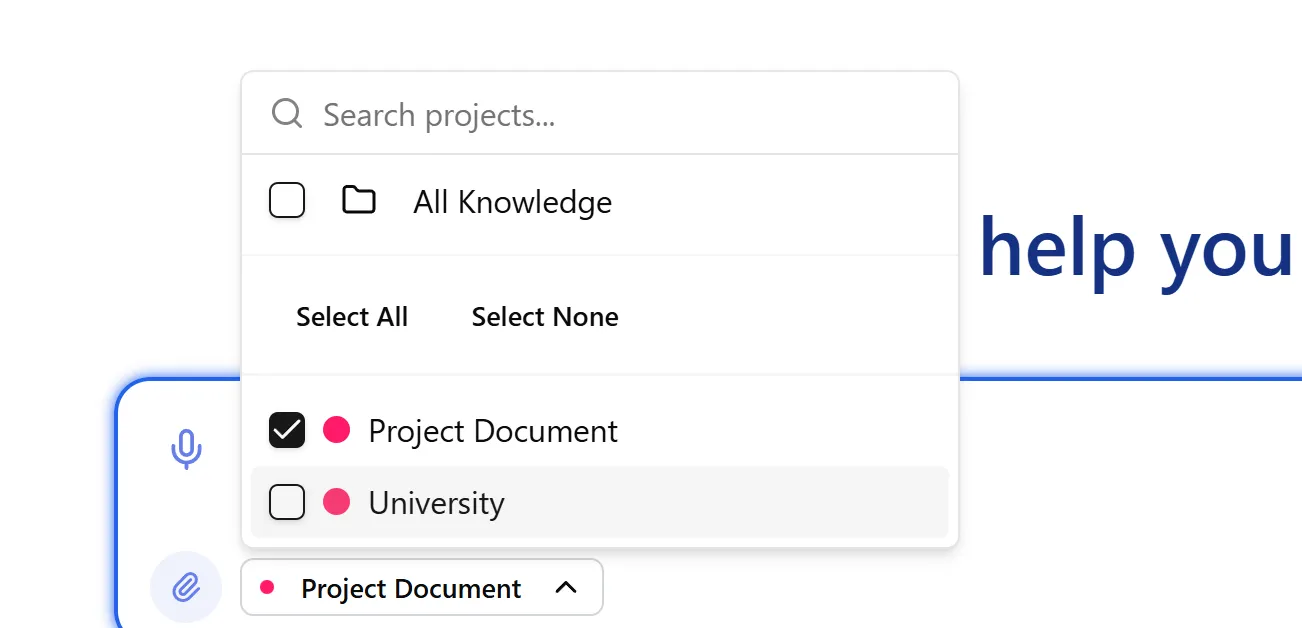Click the folder icon next to All Knowledge

[x=360, y=200]
